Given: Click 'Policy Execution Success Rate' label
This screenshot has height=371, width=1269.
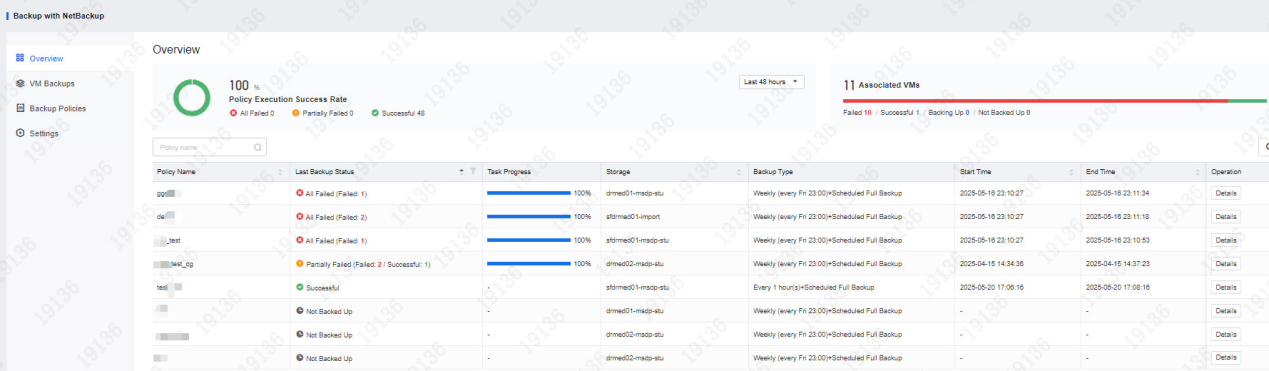Looking at the screenshot, I should click(x=288, y=99).
